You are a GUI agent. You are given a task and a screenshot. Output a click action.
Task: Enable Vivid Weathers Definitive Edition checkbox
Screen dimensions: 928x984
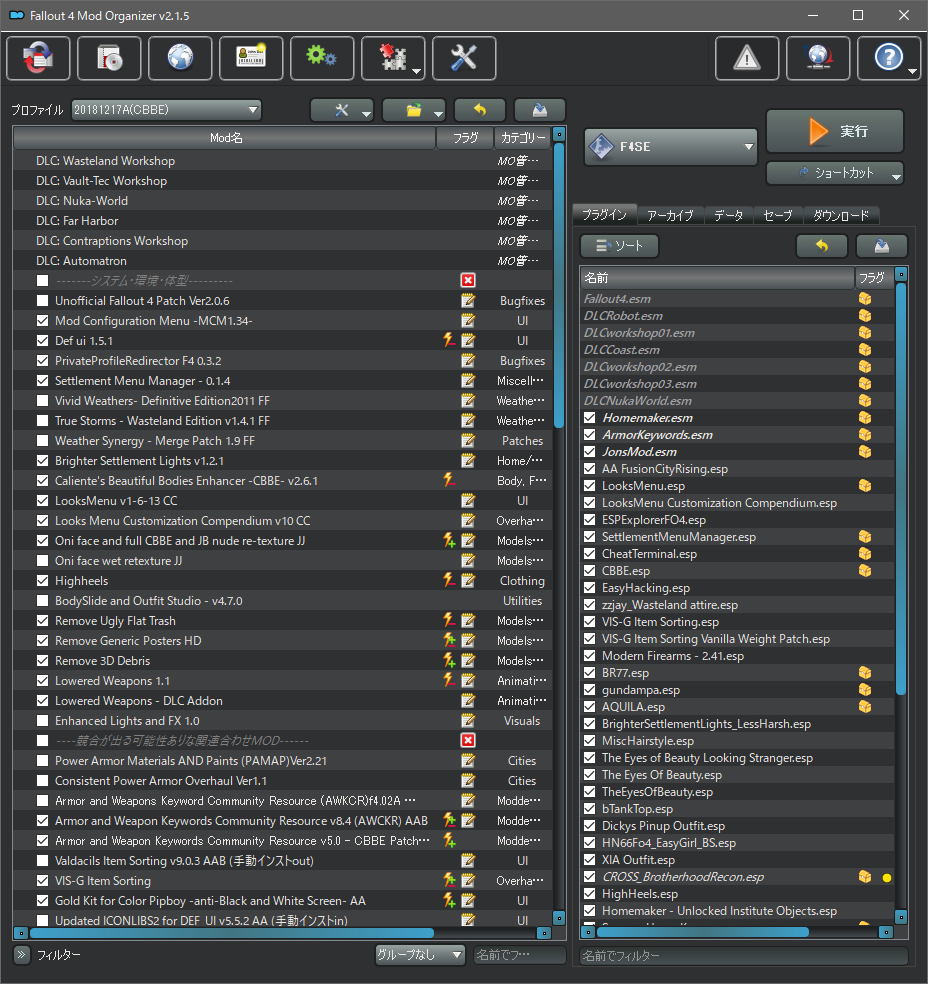point(43,400)
